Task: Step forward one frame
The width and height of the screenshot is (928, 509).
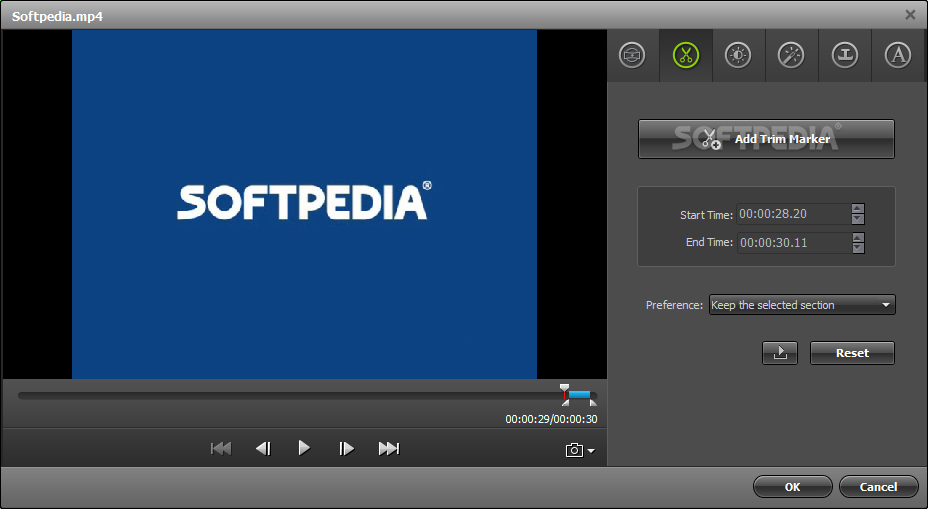Action: pyautogui.click(x=346, y=449)
